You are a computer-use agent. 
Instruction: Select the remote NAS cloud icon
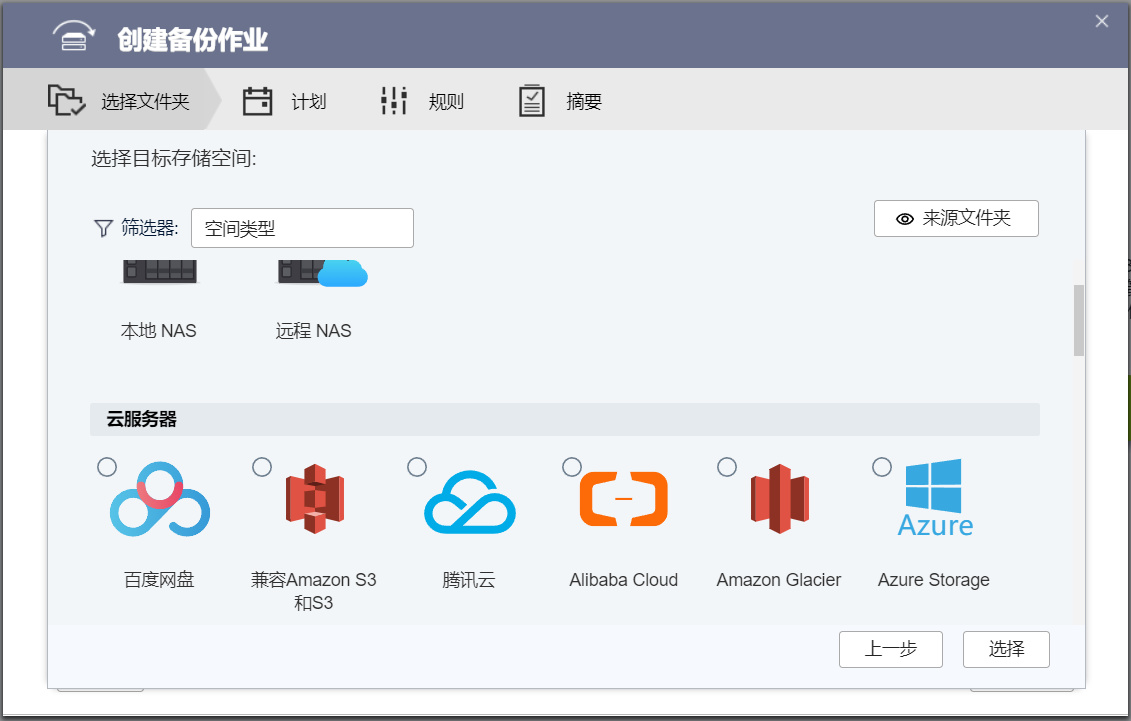coord(322,273)
